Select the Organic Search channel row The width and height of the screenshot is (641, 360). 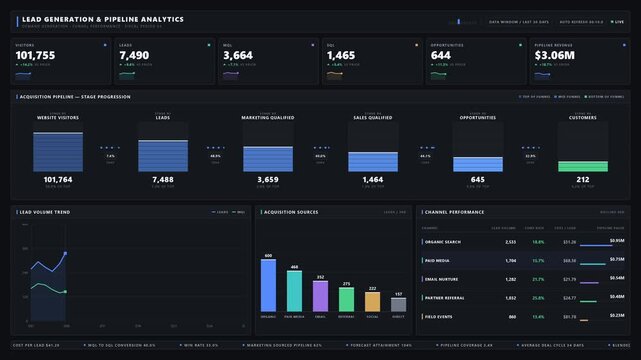click(x=523, y=242)
